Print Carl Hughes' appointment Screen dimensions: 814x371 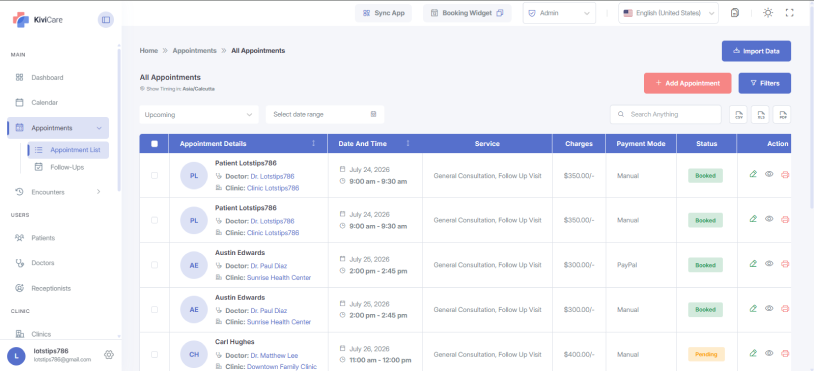click(785, 353)
